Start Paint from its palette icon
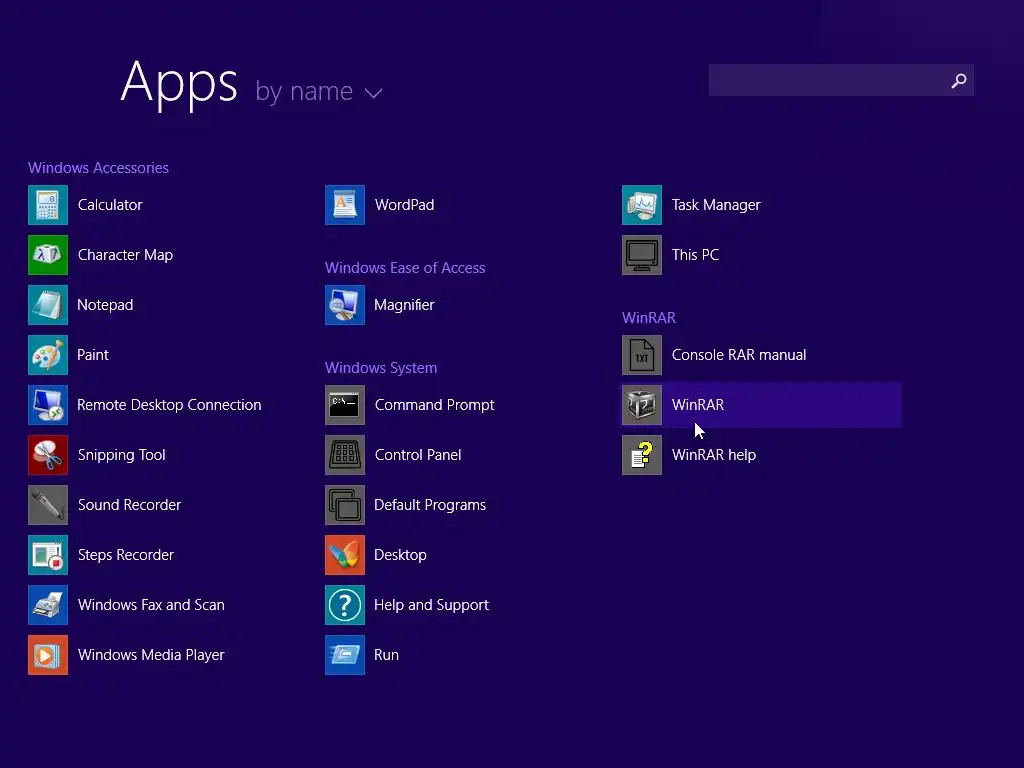Image resolution: width=1024 pixels, height=768 pixels. pos(48,355)
